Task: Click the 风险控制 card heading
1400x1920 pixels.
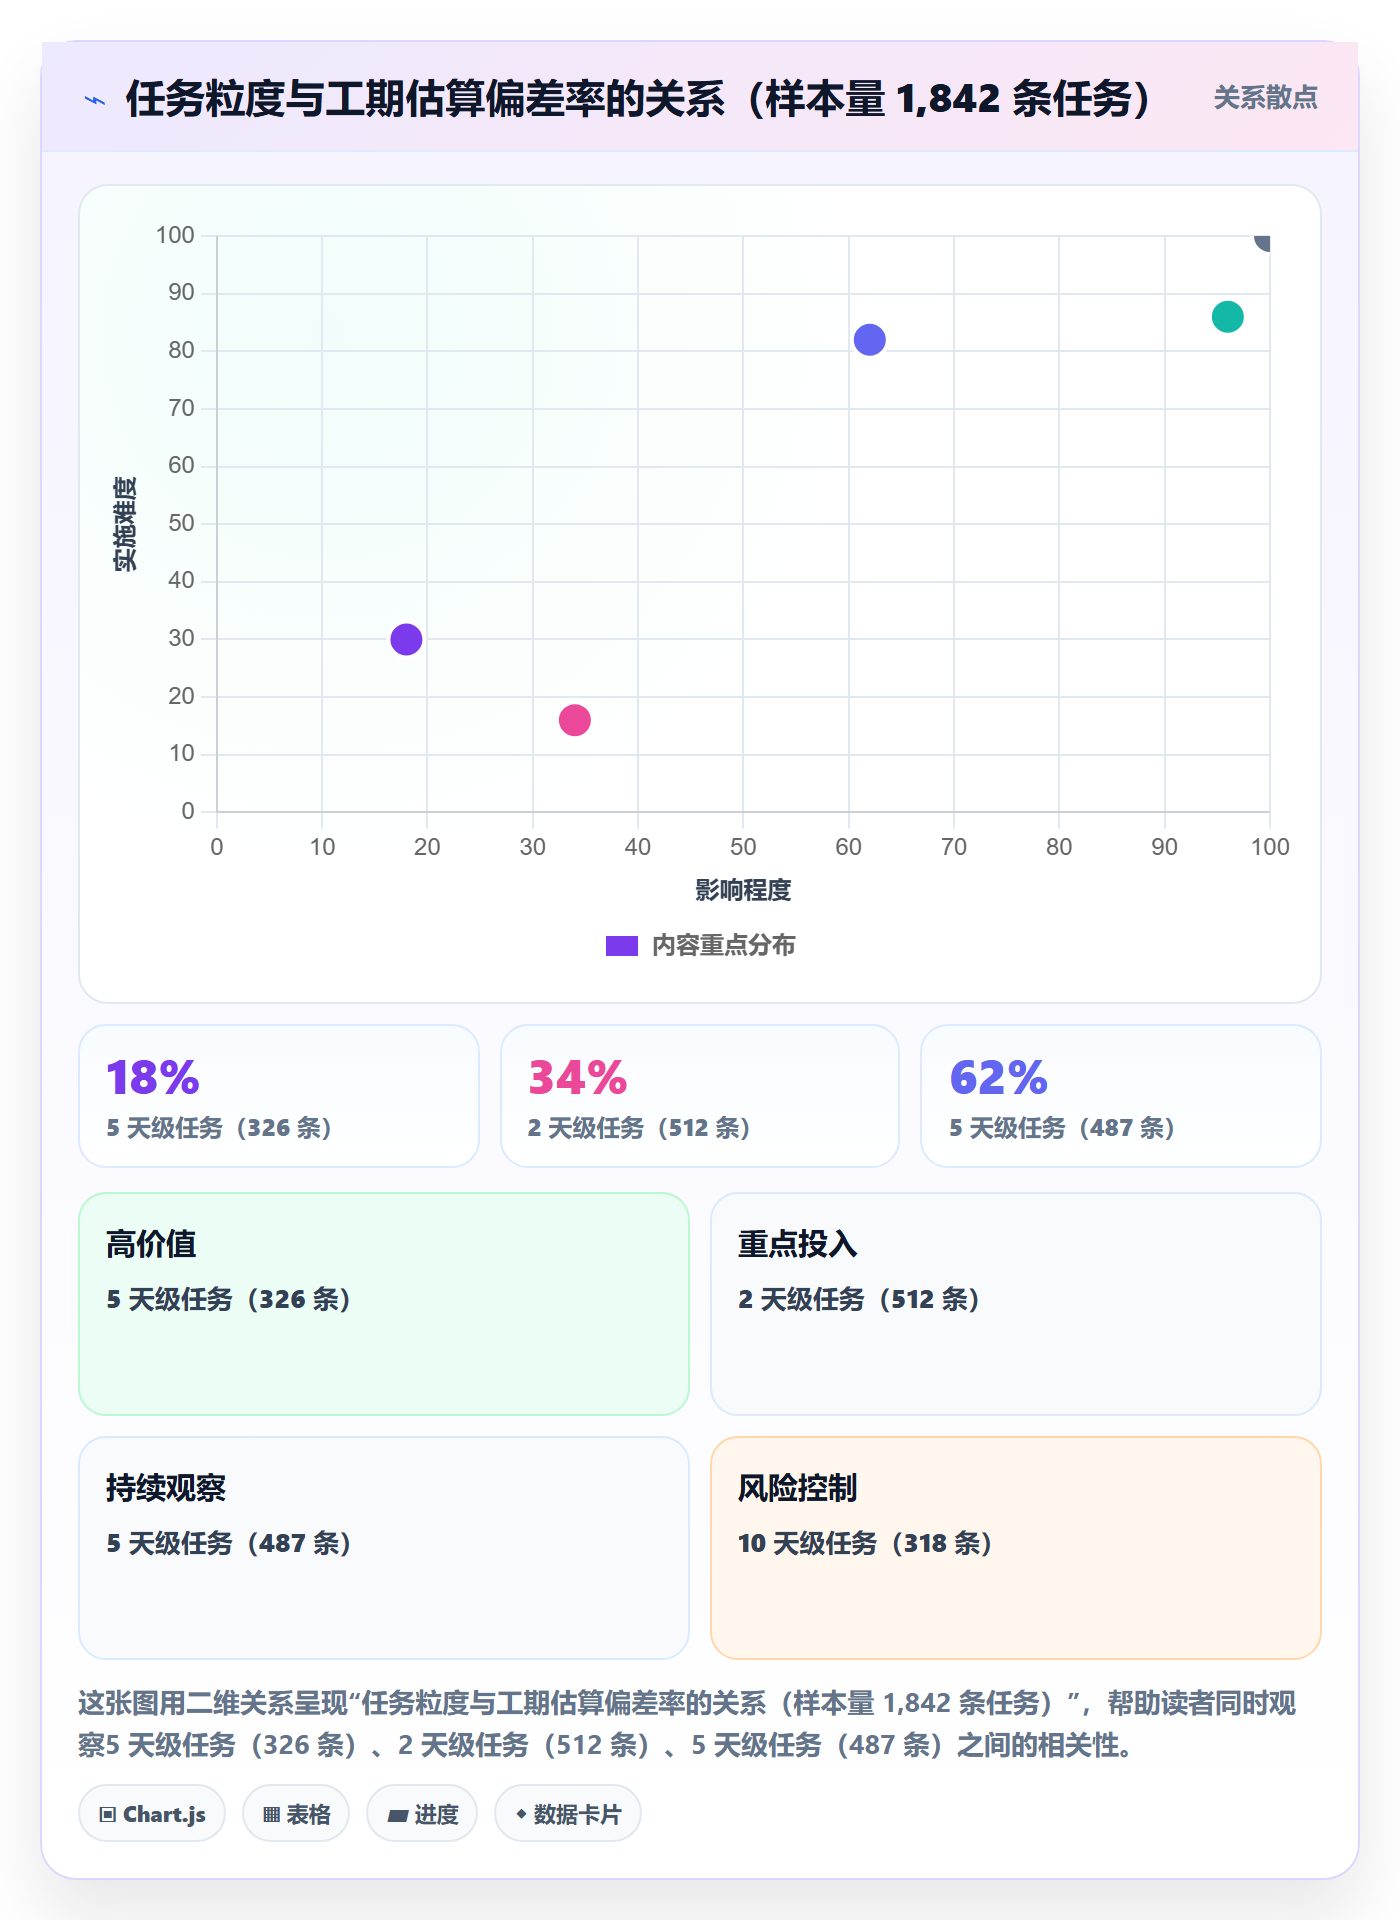Action: [x=798, y=1488]
